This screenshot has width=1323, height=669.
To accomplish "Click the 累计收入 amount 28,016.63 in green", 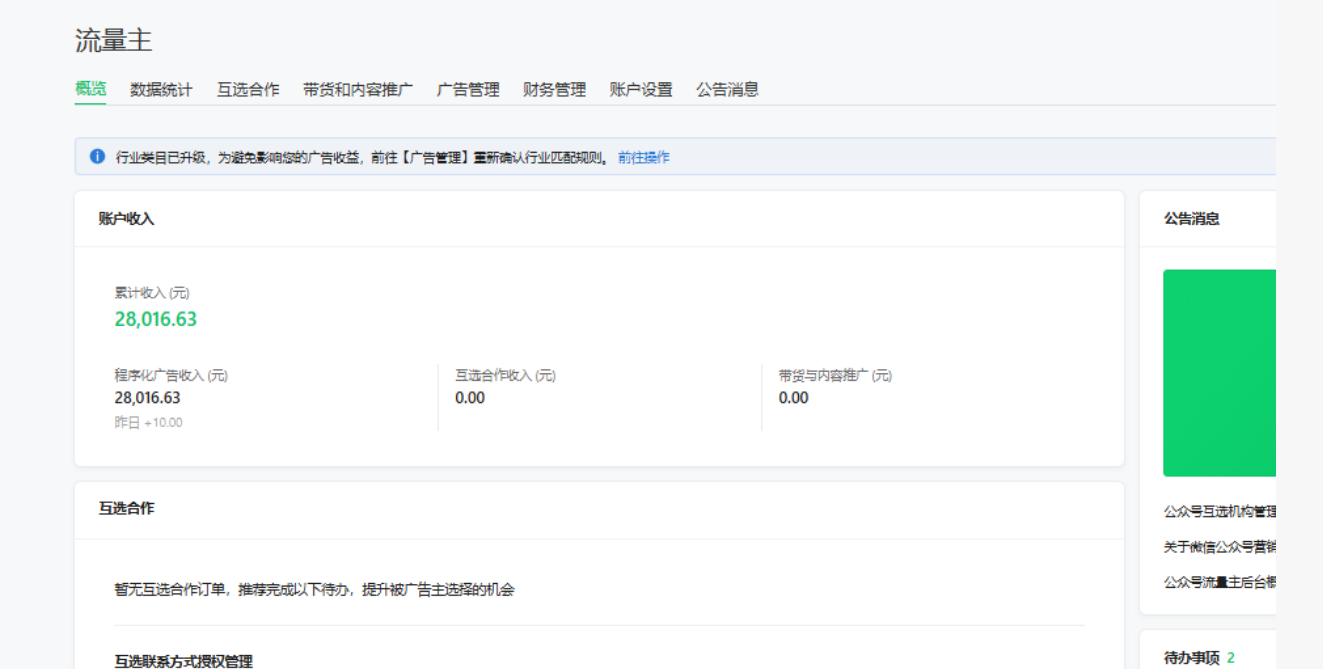I will point(156,319).
